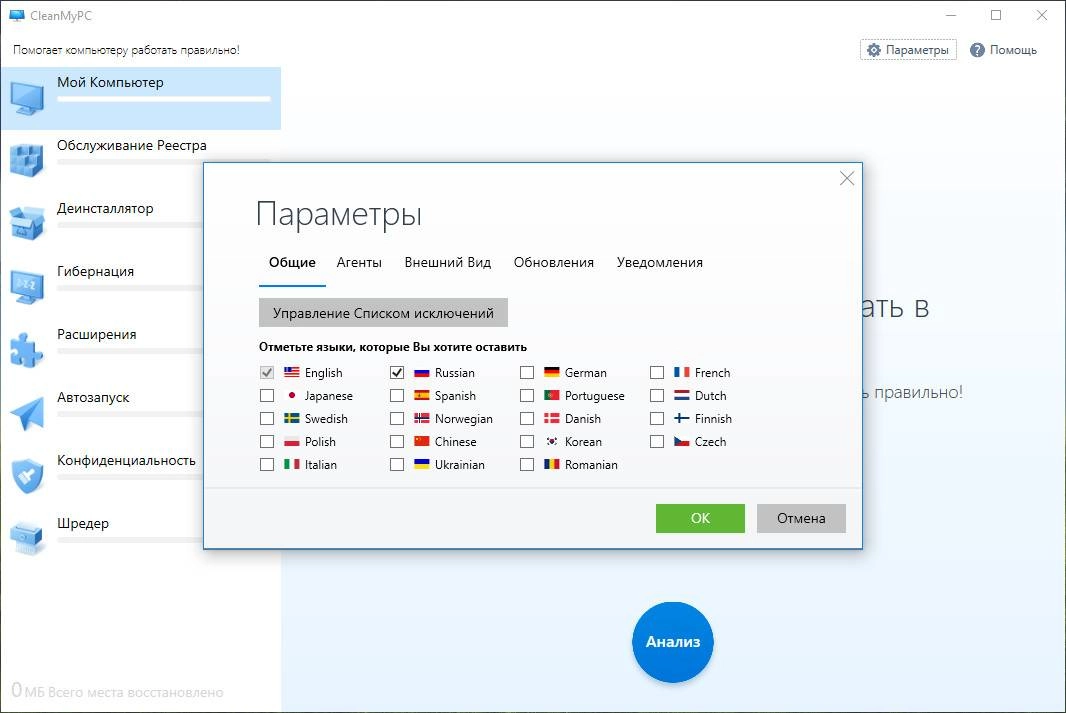
Task: Select Обслуживание Реестра in sidebar
Action: [x=132, y=145]
